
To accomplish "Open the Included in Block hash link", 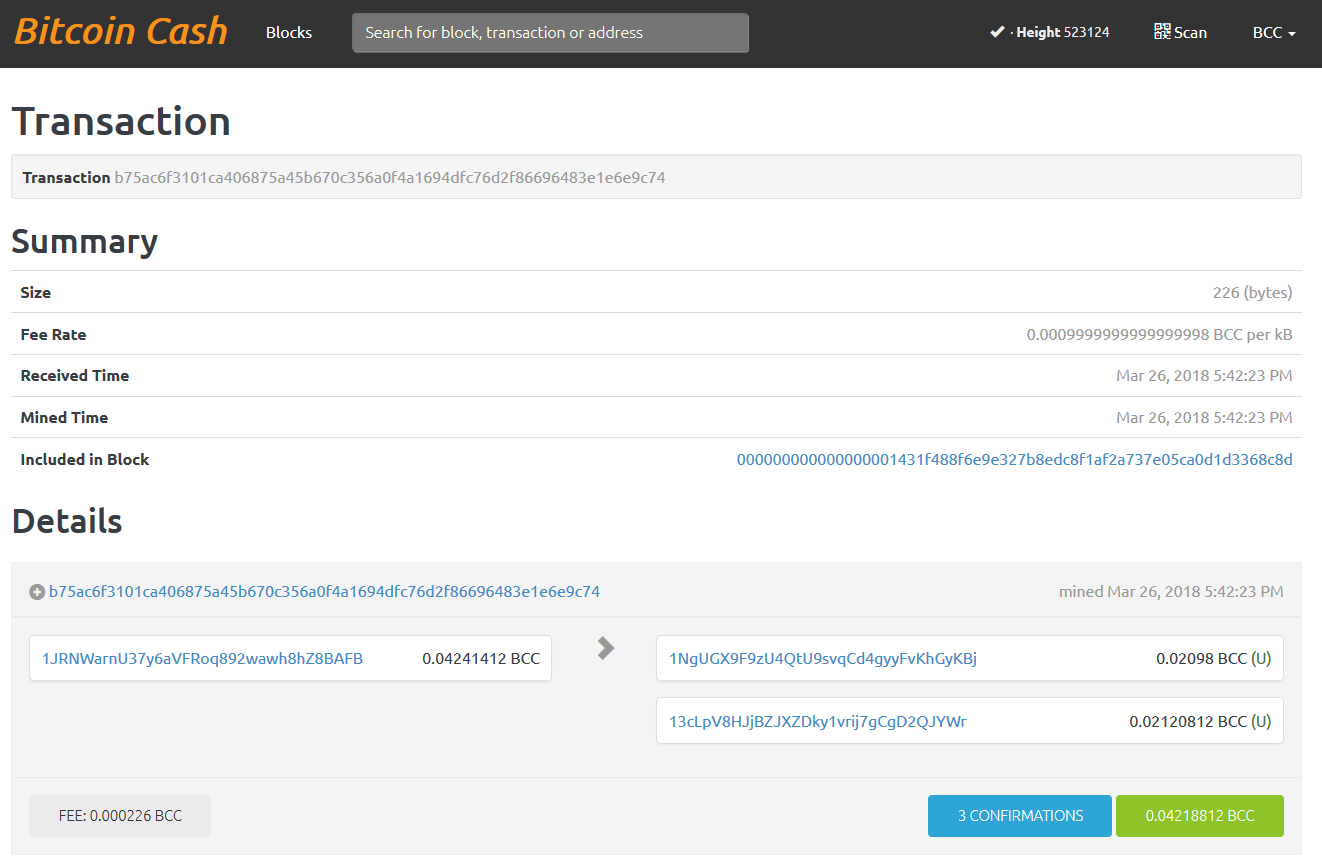I will point(1014,460).
